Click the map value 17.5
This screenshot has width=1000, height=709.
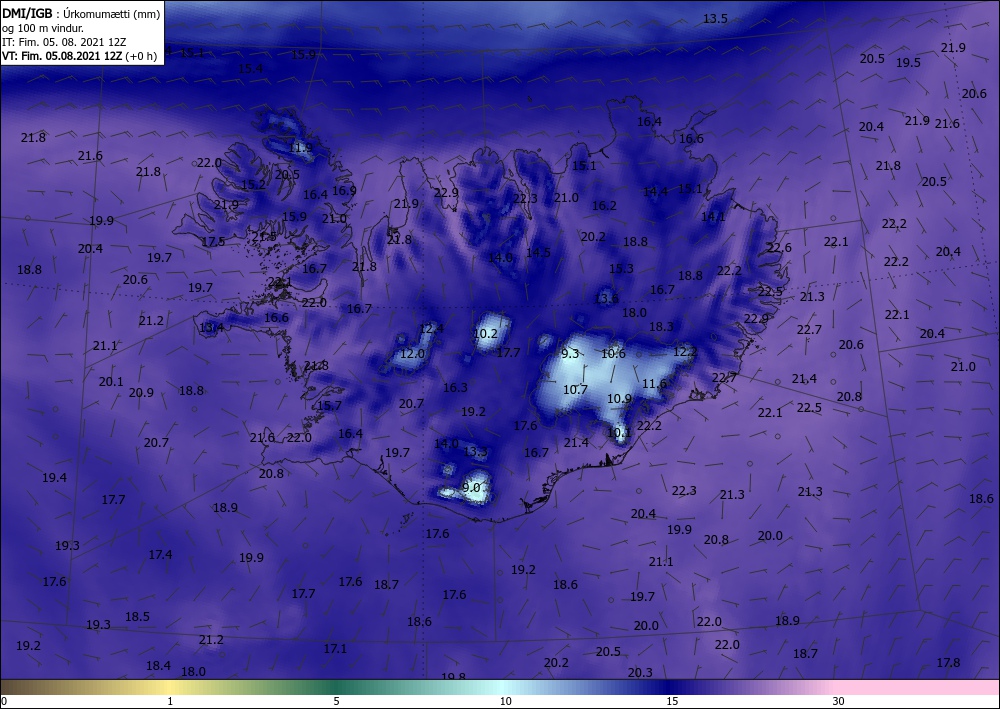213,241
